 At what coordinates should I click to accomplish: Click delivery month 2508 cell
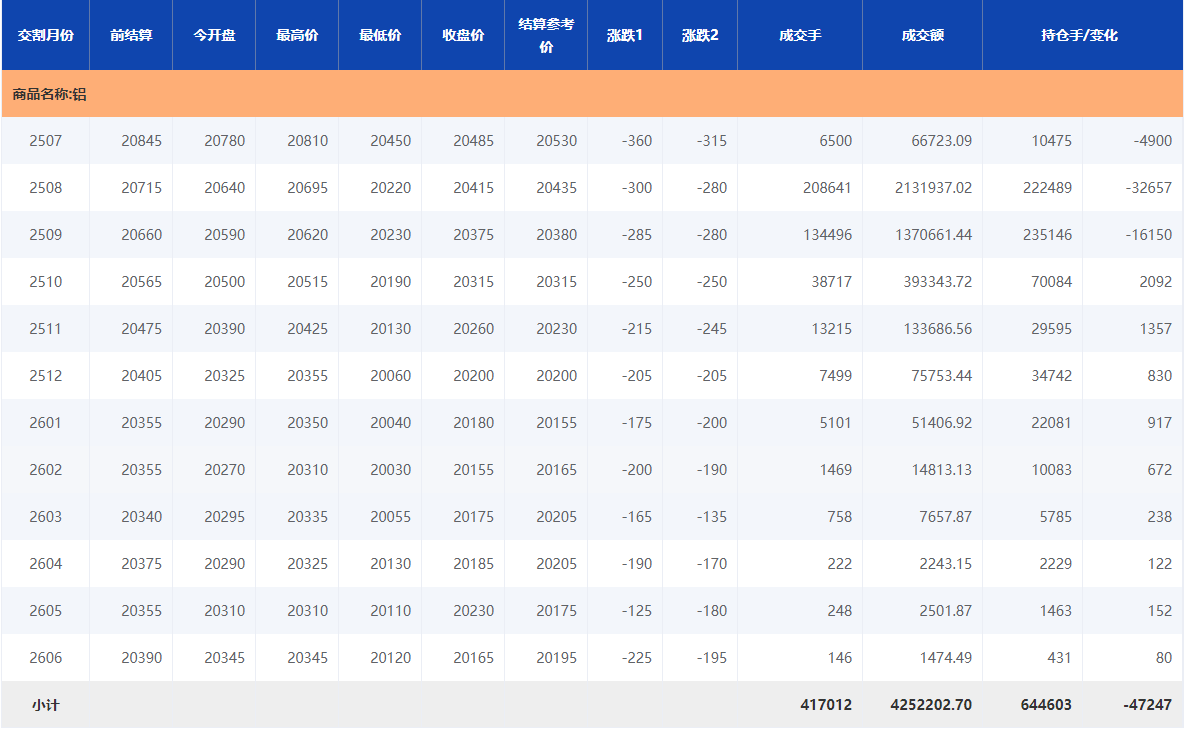45,188
